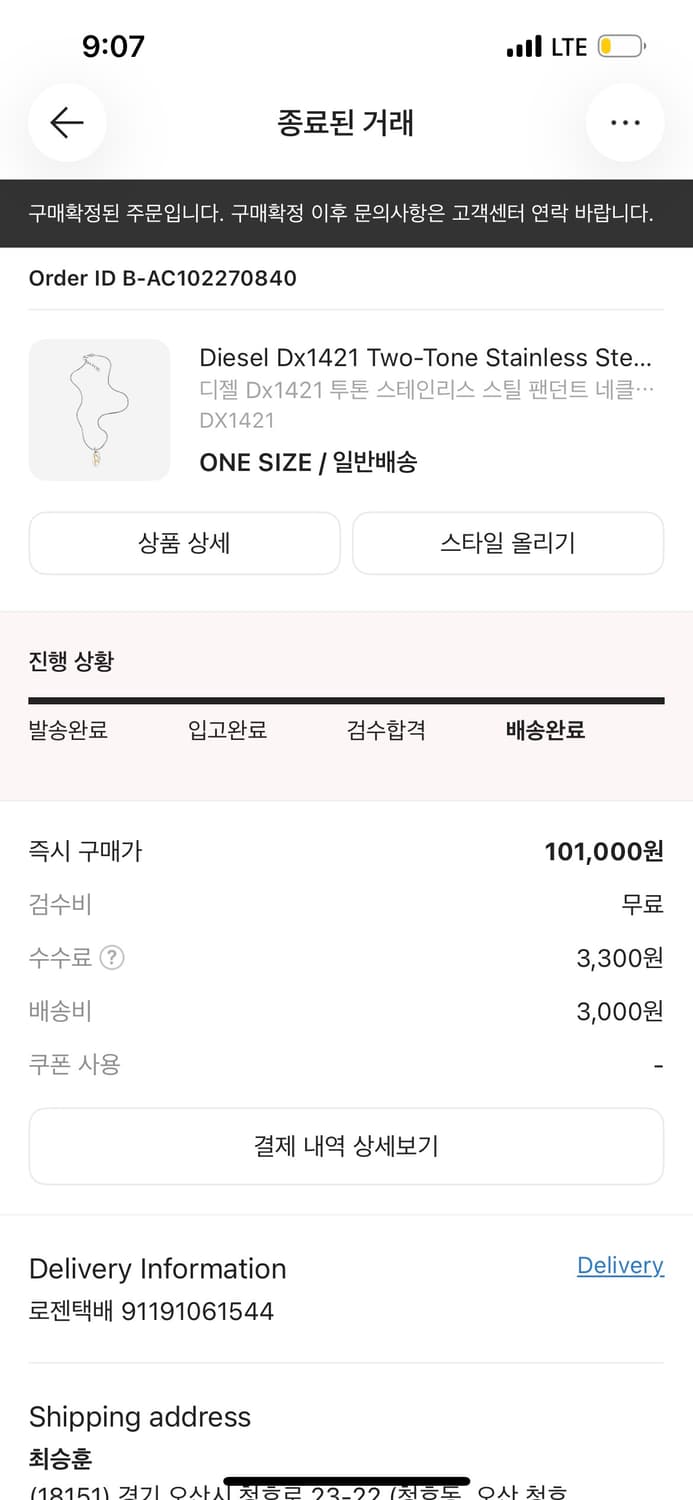
Task: Tap the 배송완료 delivery complete step
Action: pos(545,731)
